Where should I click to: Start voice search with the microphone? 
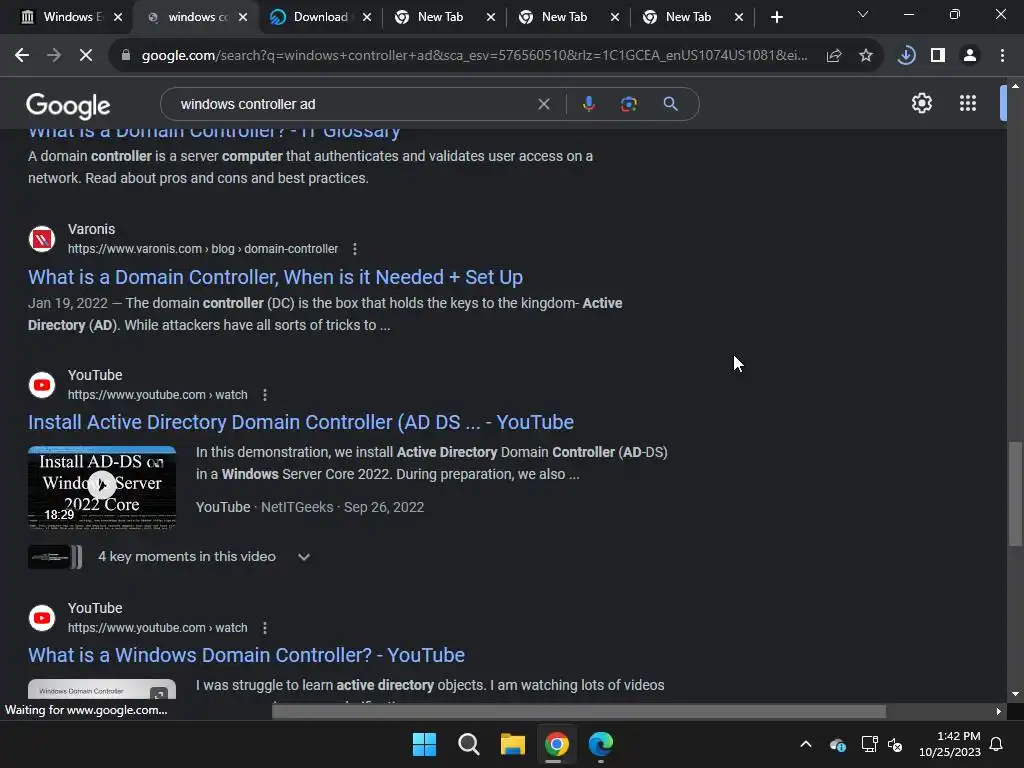click(x=588, y=104)
